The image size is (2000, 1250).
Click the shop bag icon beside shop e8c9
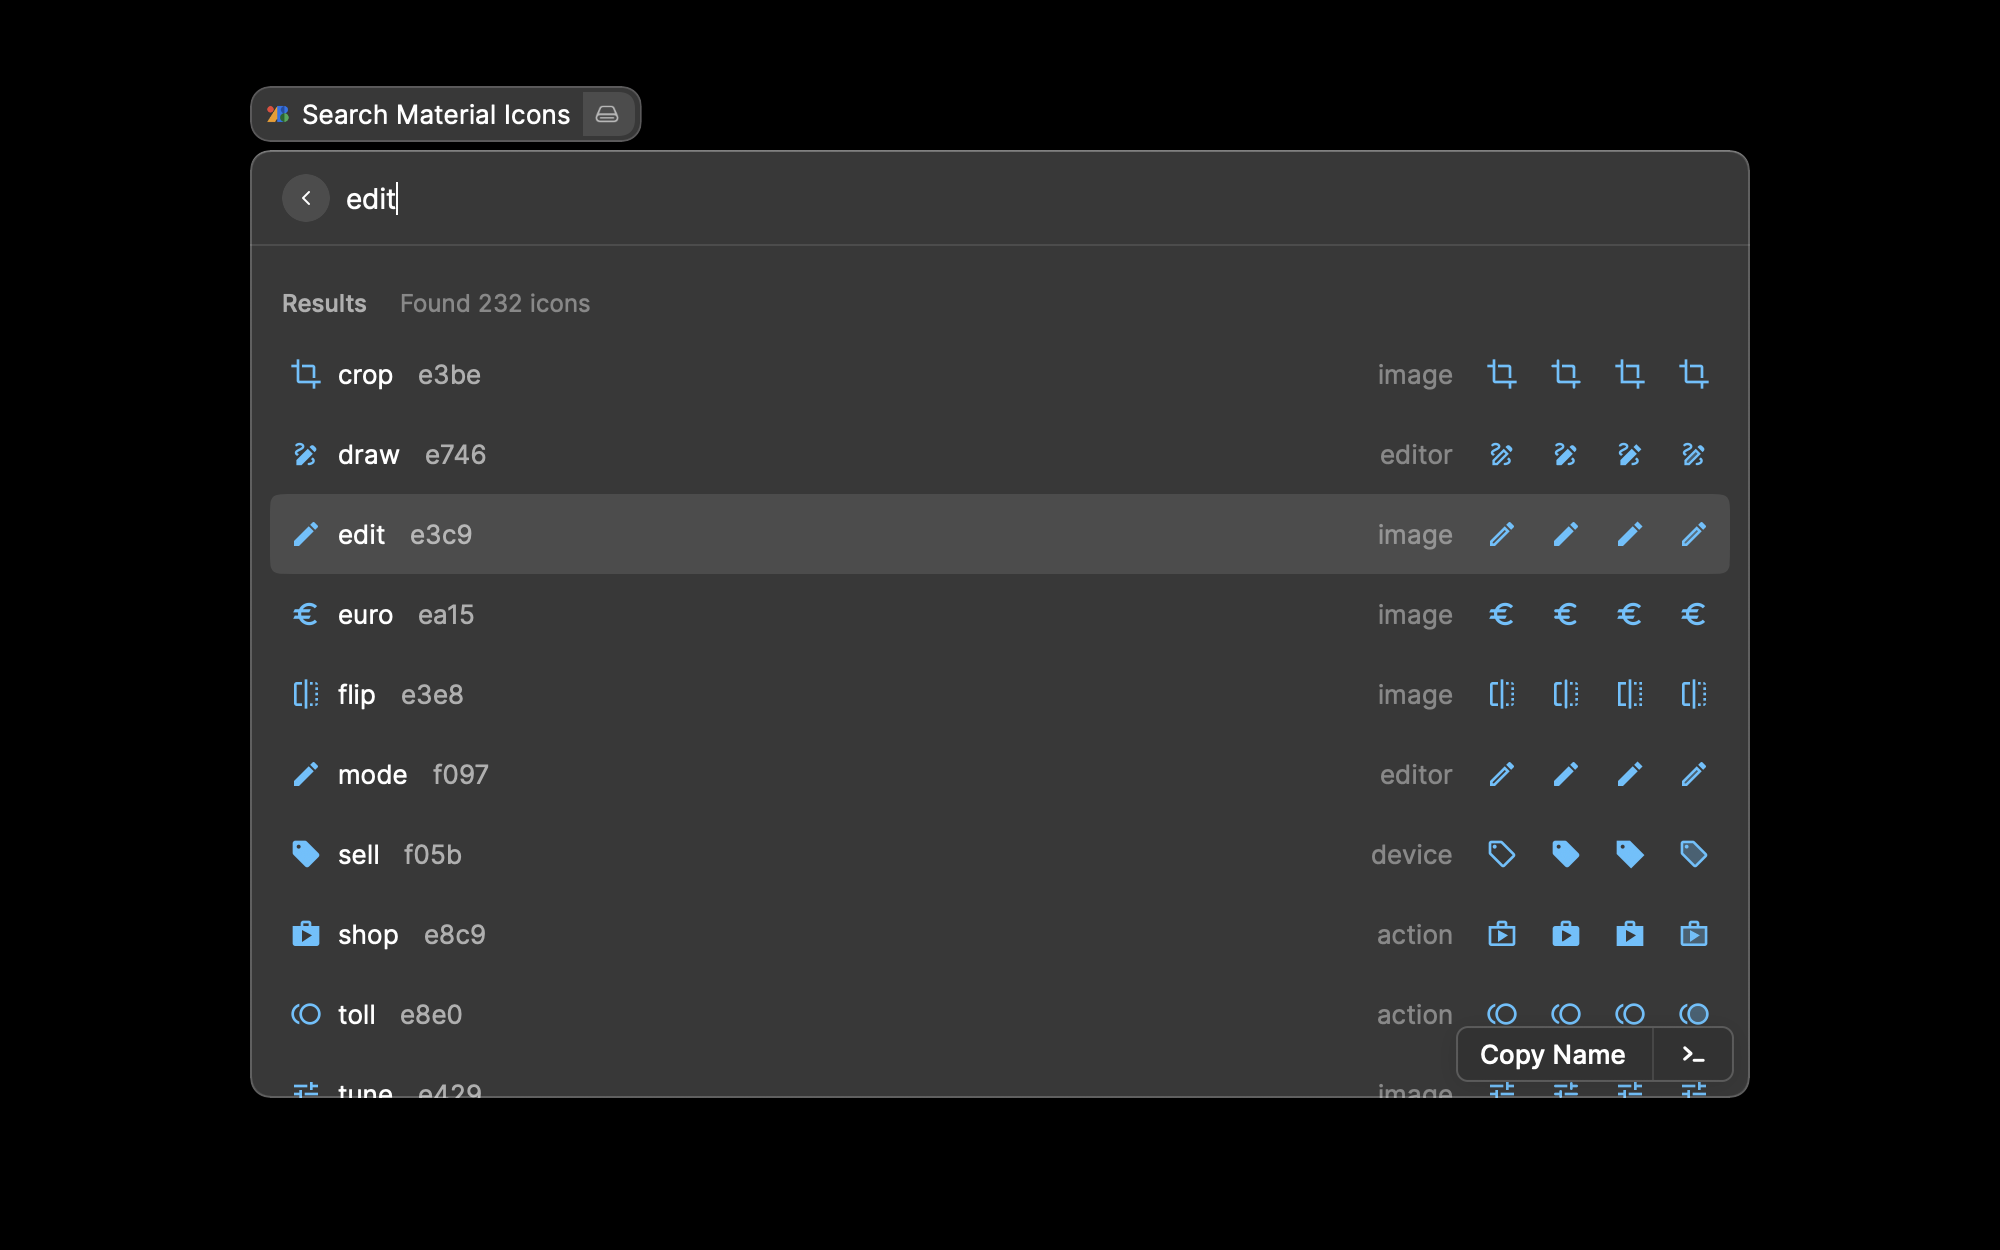pyautogui.click(x=305, y=935)
